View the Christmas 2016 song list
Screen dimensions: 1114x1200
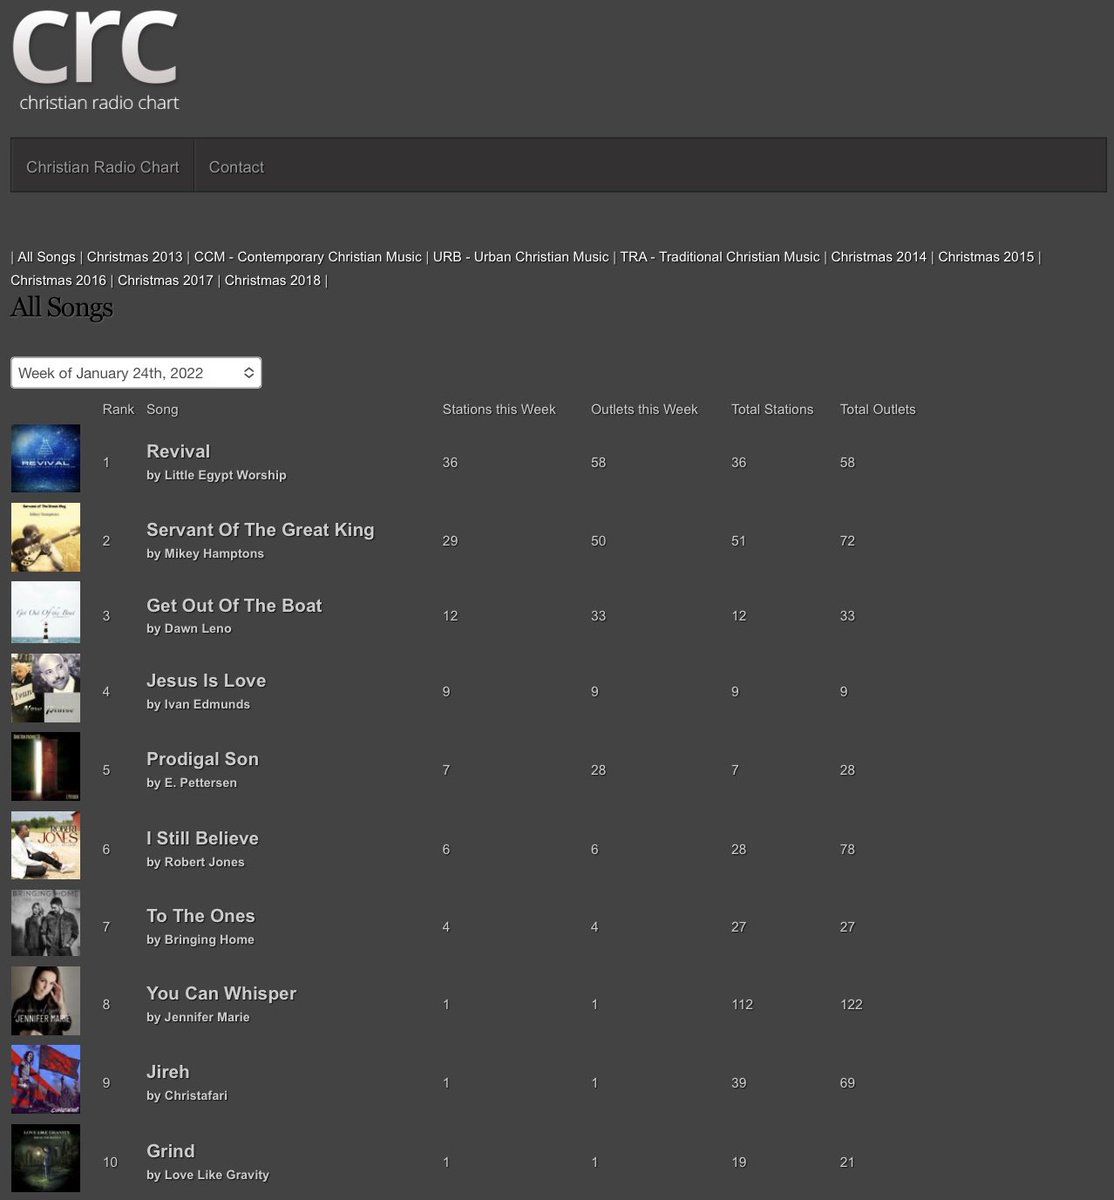(58, 280)
